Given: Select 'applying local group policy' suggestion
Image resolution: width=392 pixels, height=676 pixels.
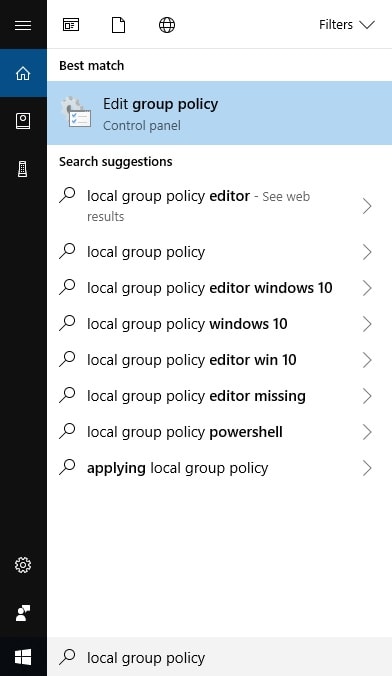Looking at the screenshot, I should pos(220,468).
